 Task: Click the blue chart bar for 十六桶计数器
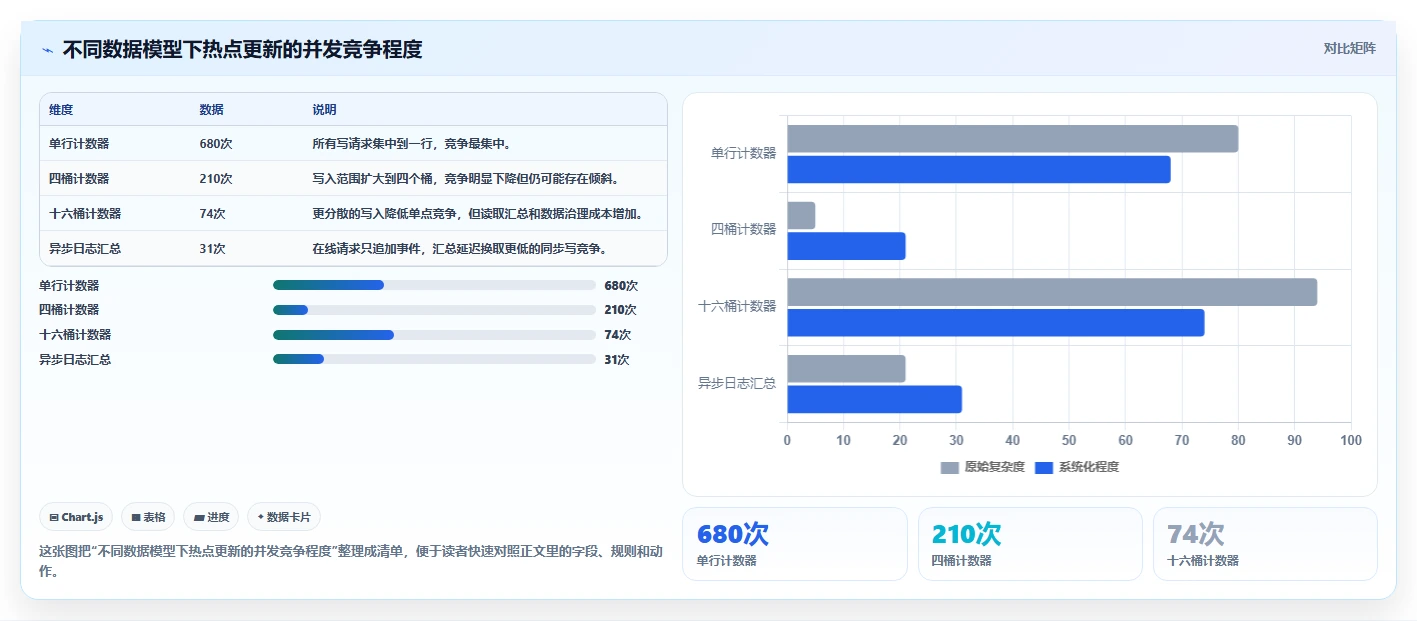996,323
